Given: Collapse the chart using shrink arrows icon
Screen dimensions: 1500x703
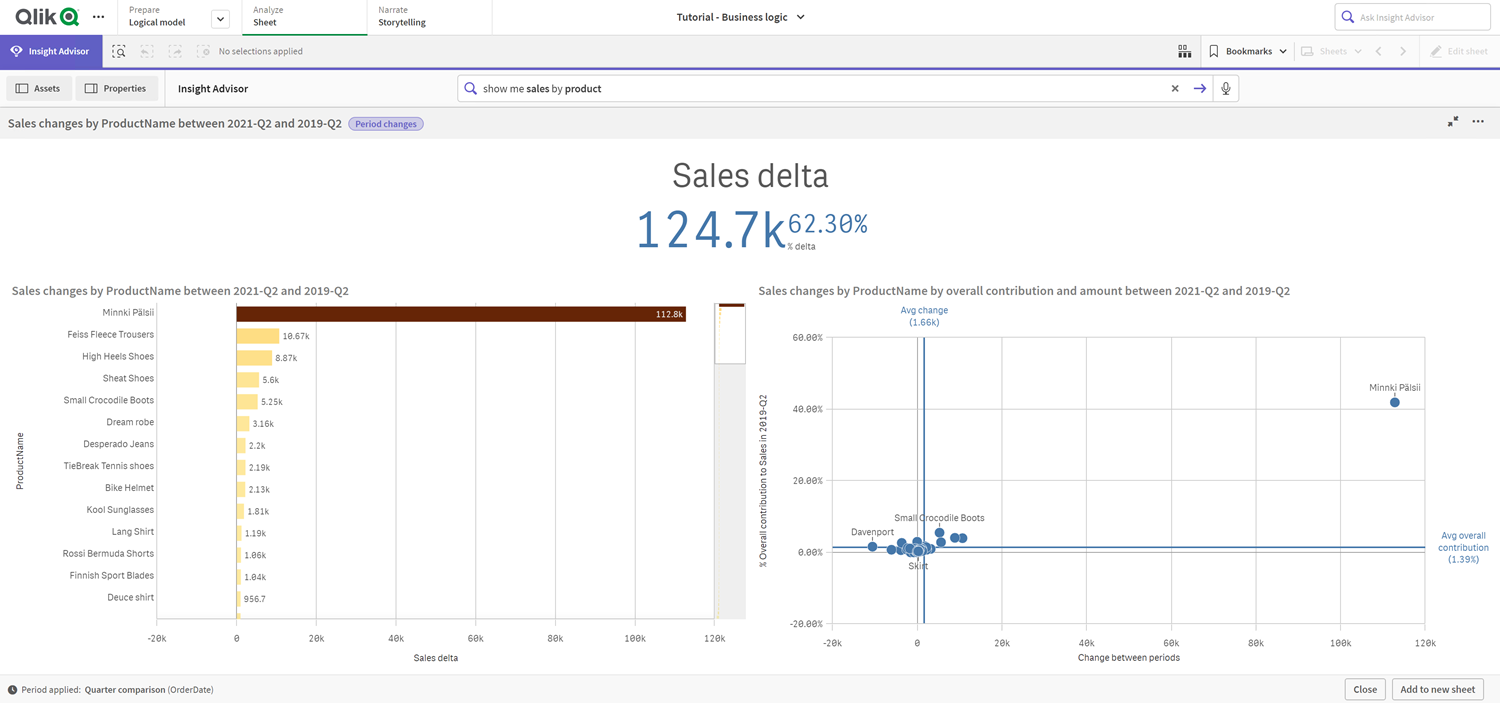Looking at the screenshot, I should click(x=1453, y=121).
